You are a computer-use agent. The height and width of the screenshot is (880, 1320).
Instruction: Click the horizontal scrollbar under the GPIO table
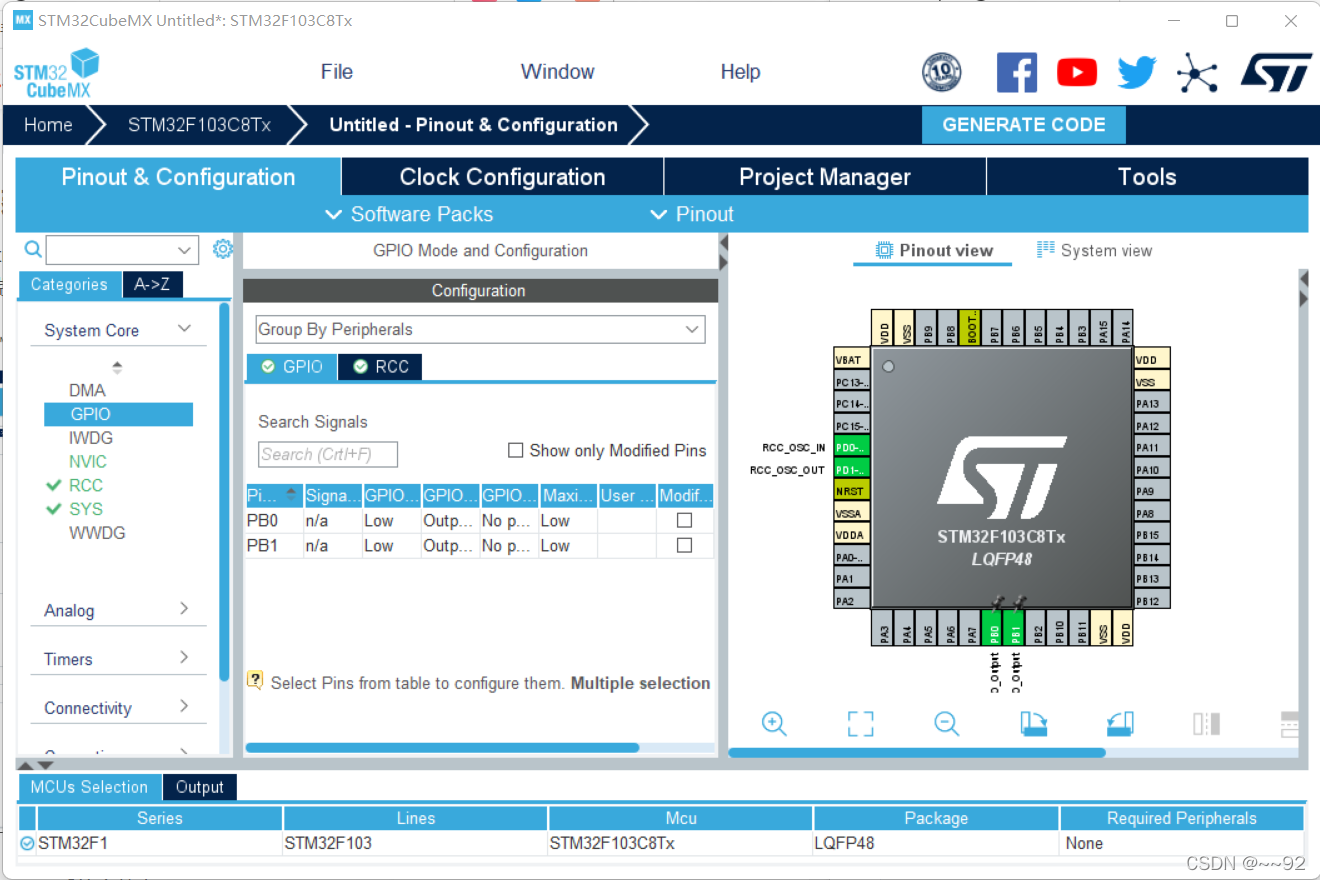tap(442, 747)
